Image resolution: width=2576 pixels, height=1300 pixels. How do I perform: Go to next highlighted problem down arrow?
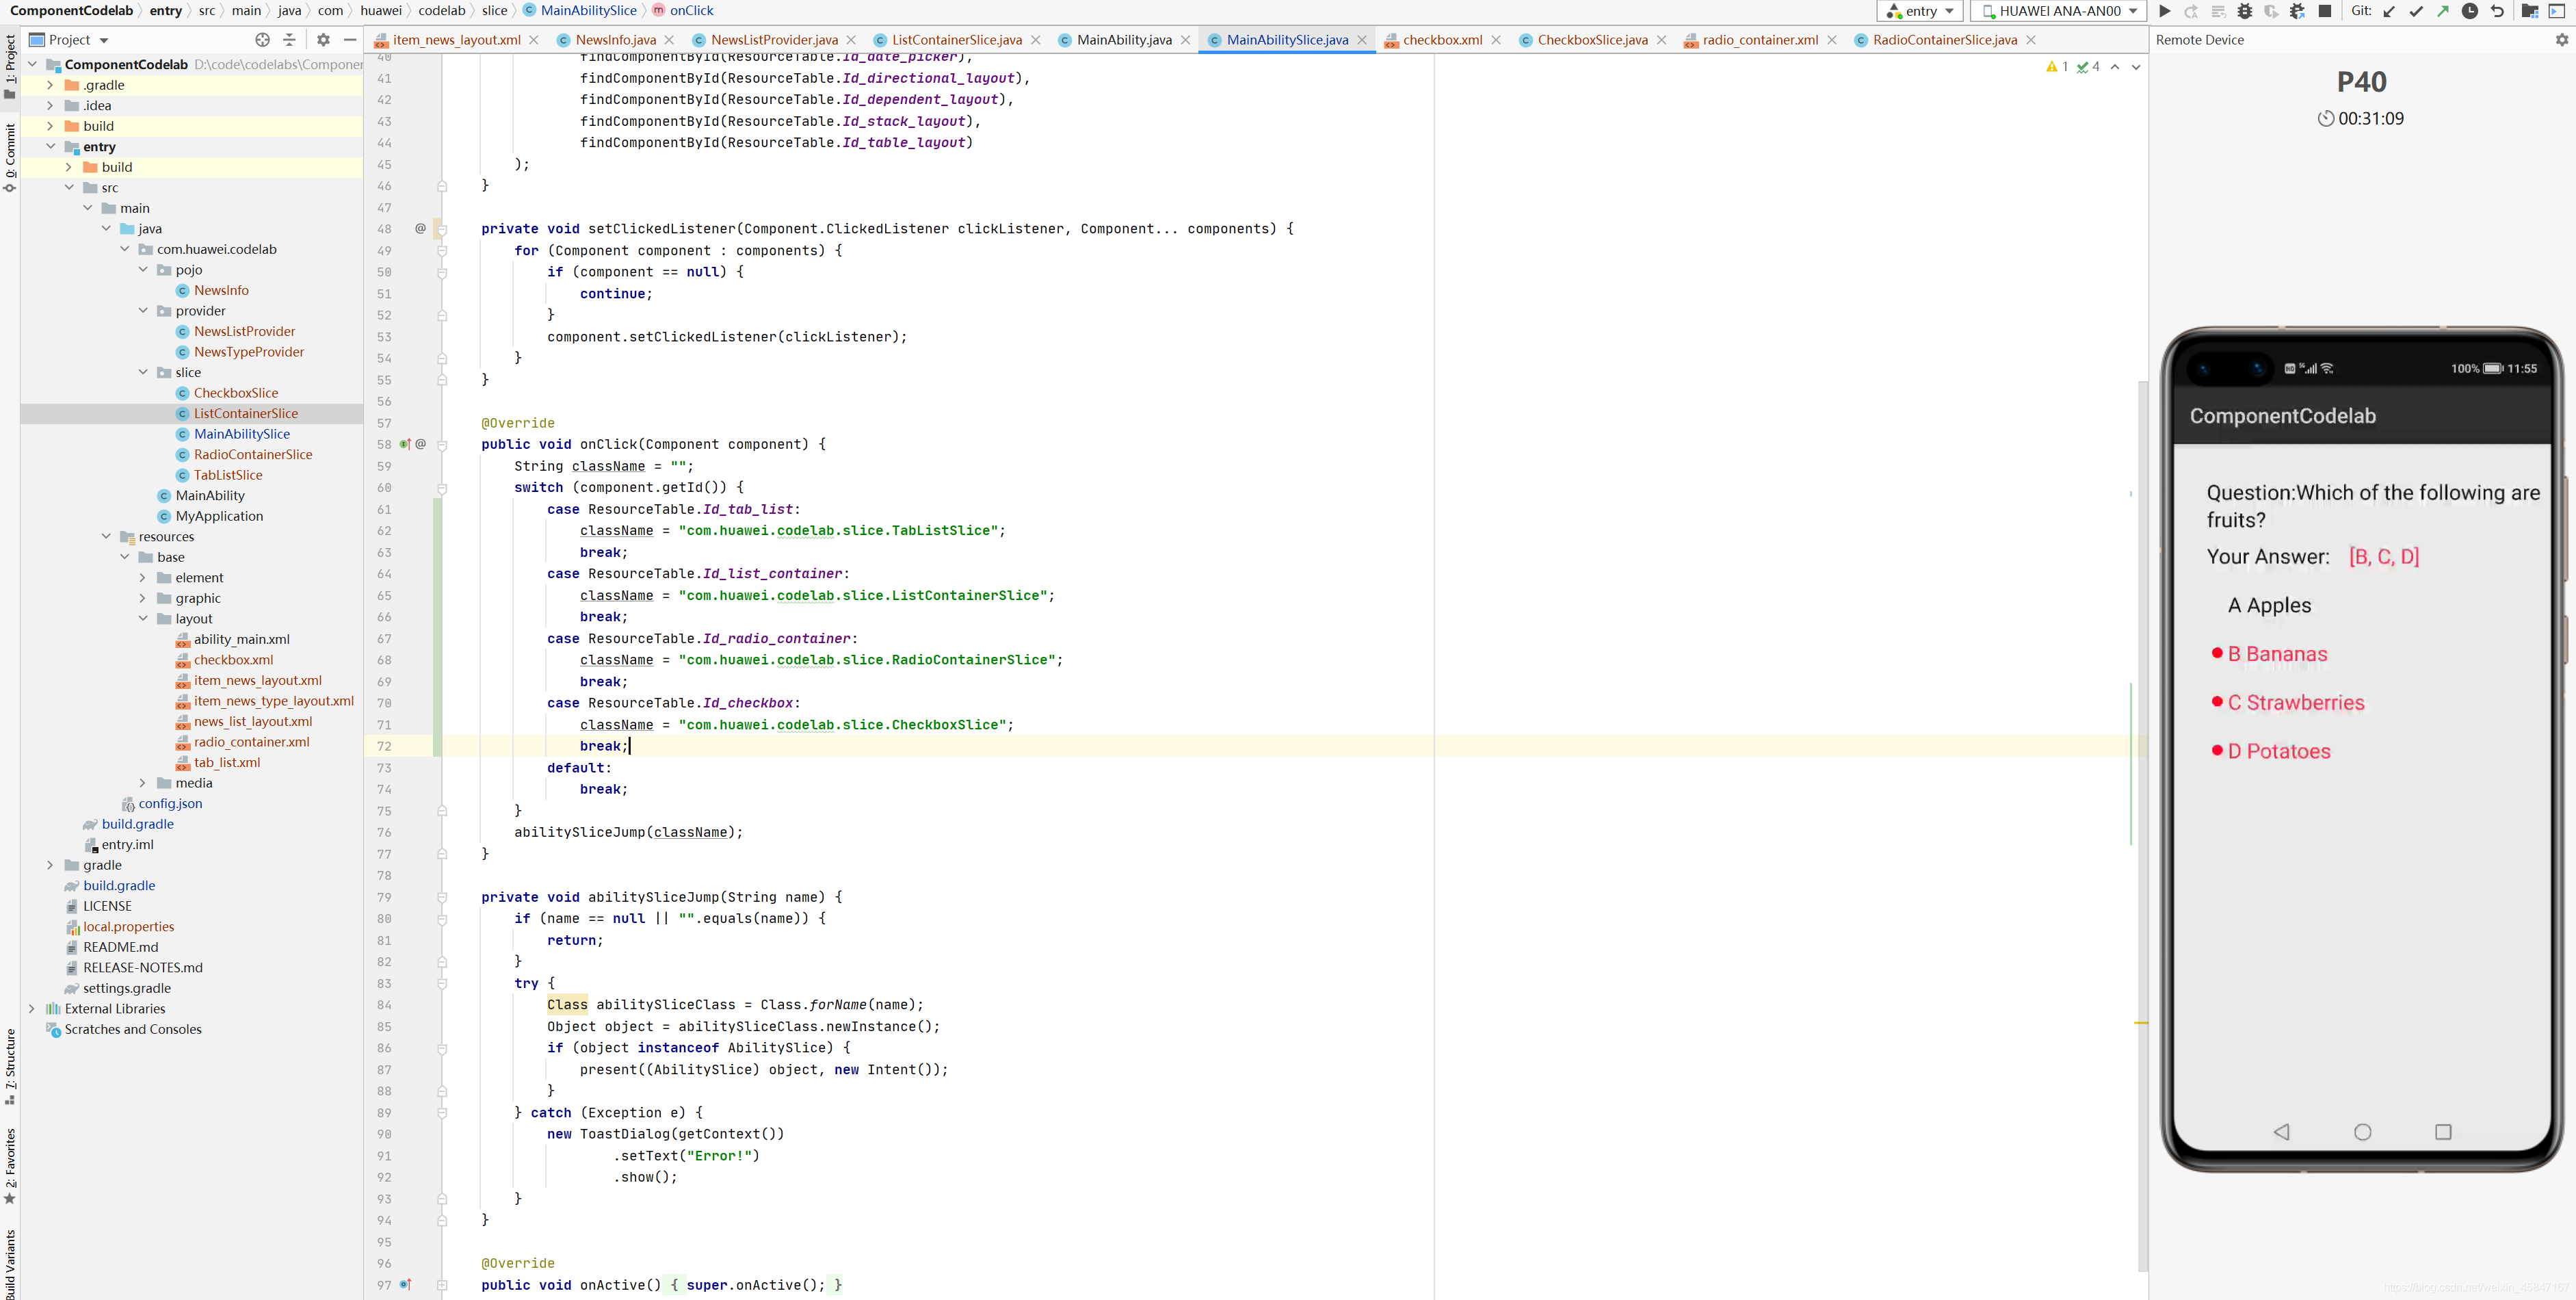point(2137,67)
